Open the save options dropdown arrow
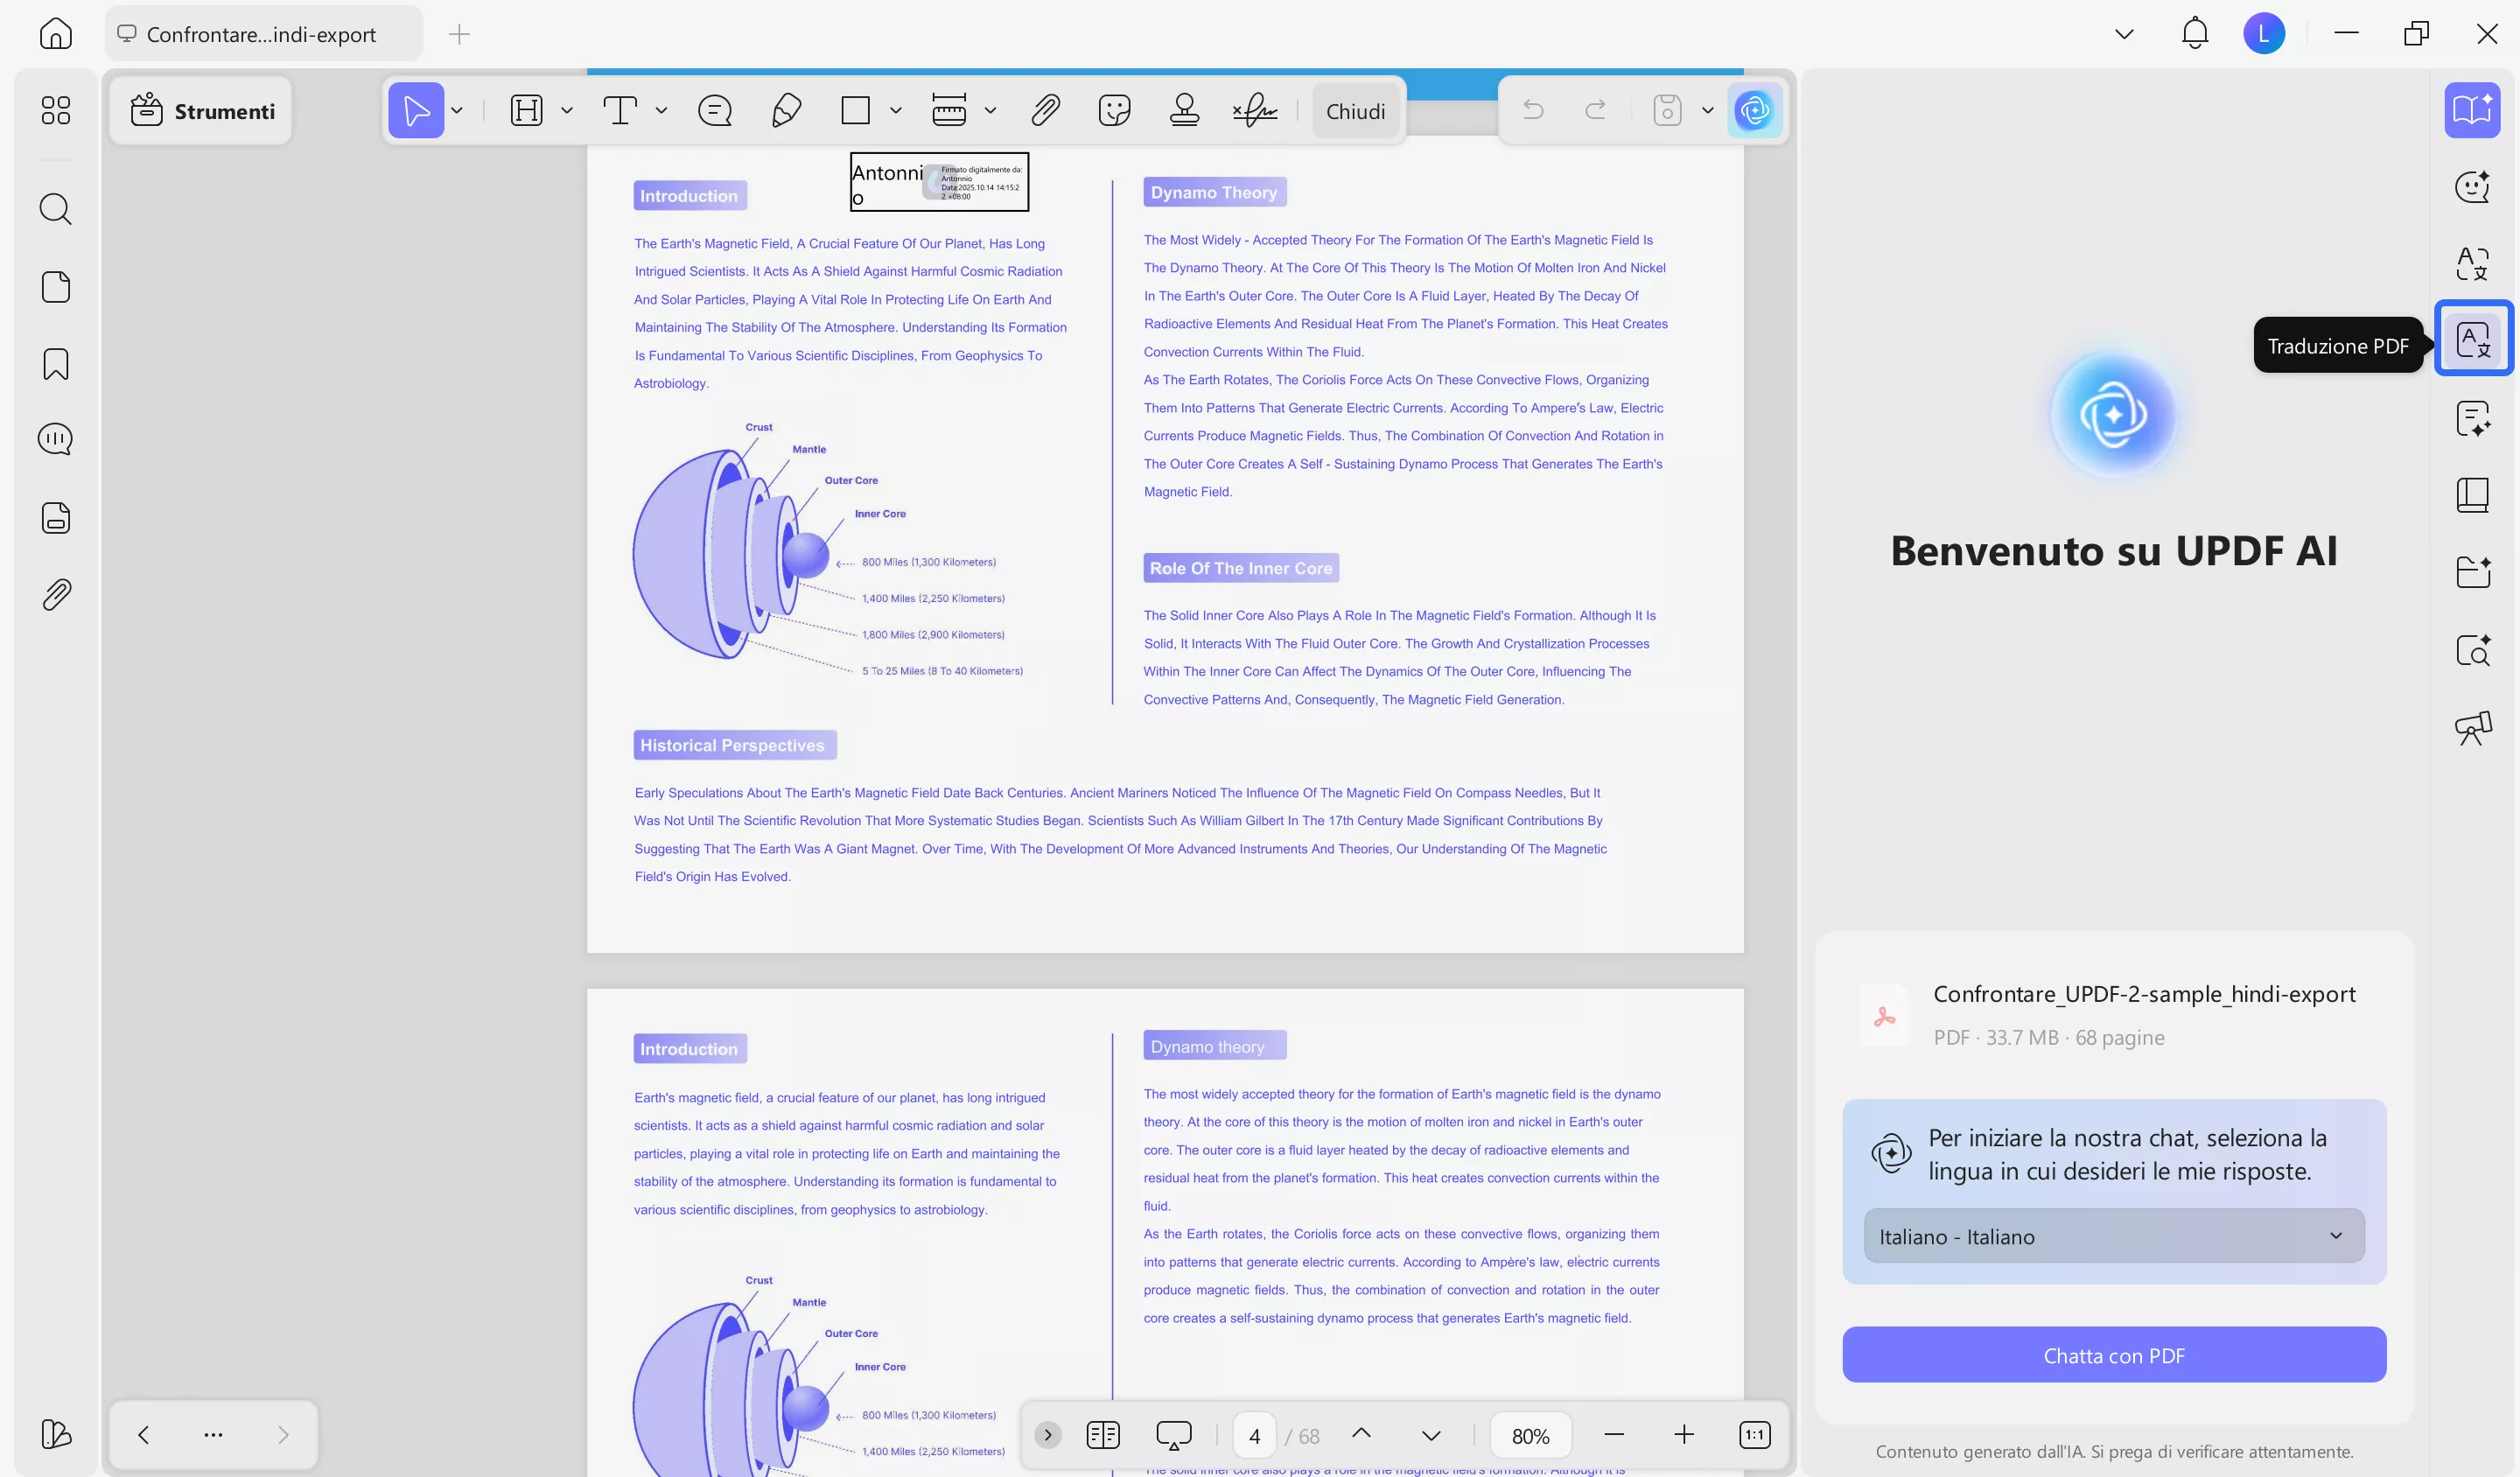Screen dimensions: 2520x1477 [x=1707, y=110]
